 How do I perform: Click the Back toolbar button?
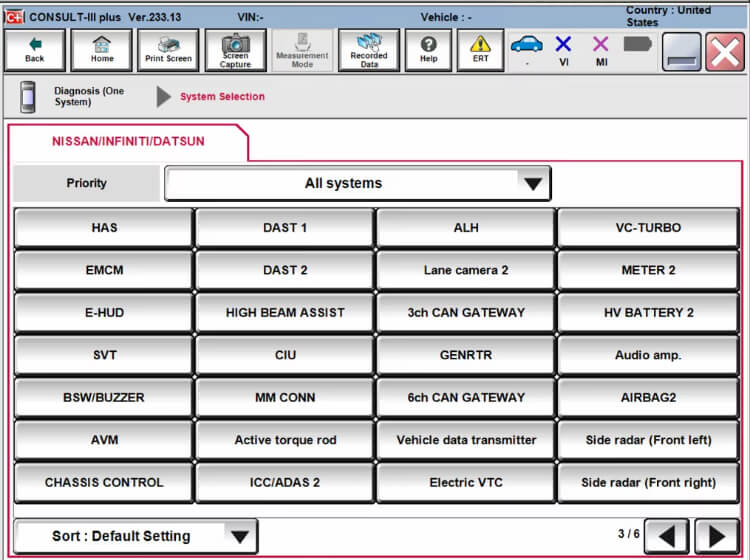click(x=34, y=50)
